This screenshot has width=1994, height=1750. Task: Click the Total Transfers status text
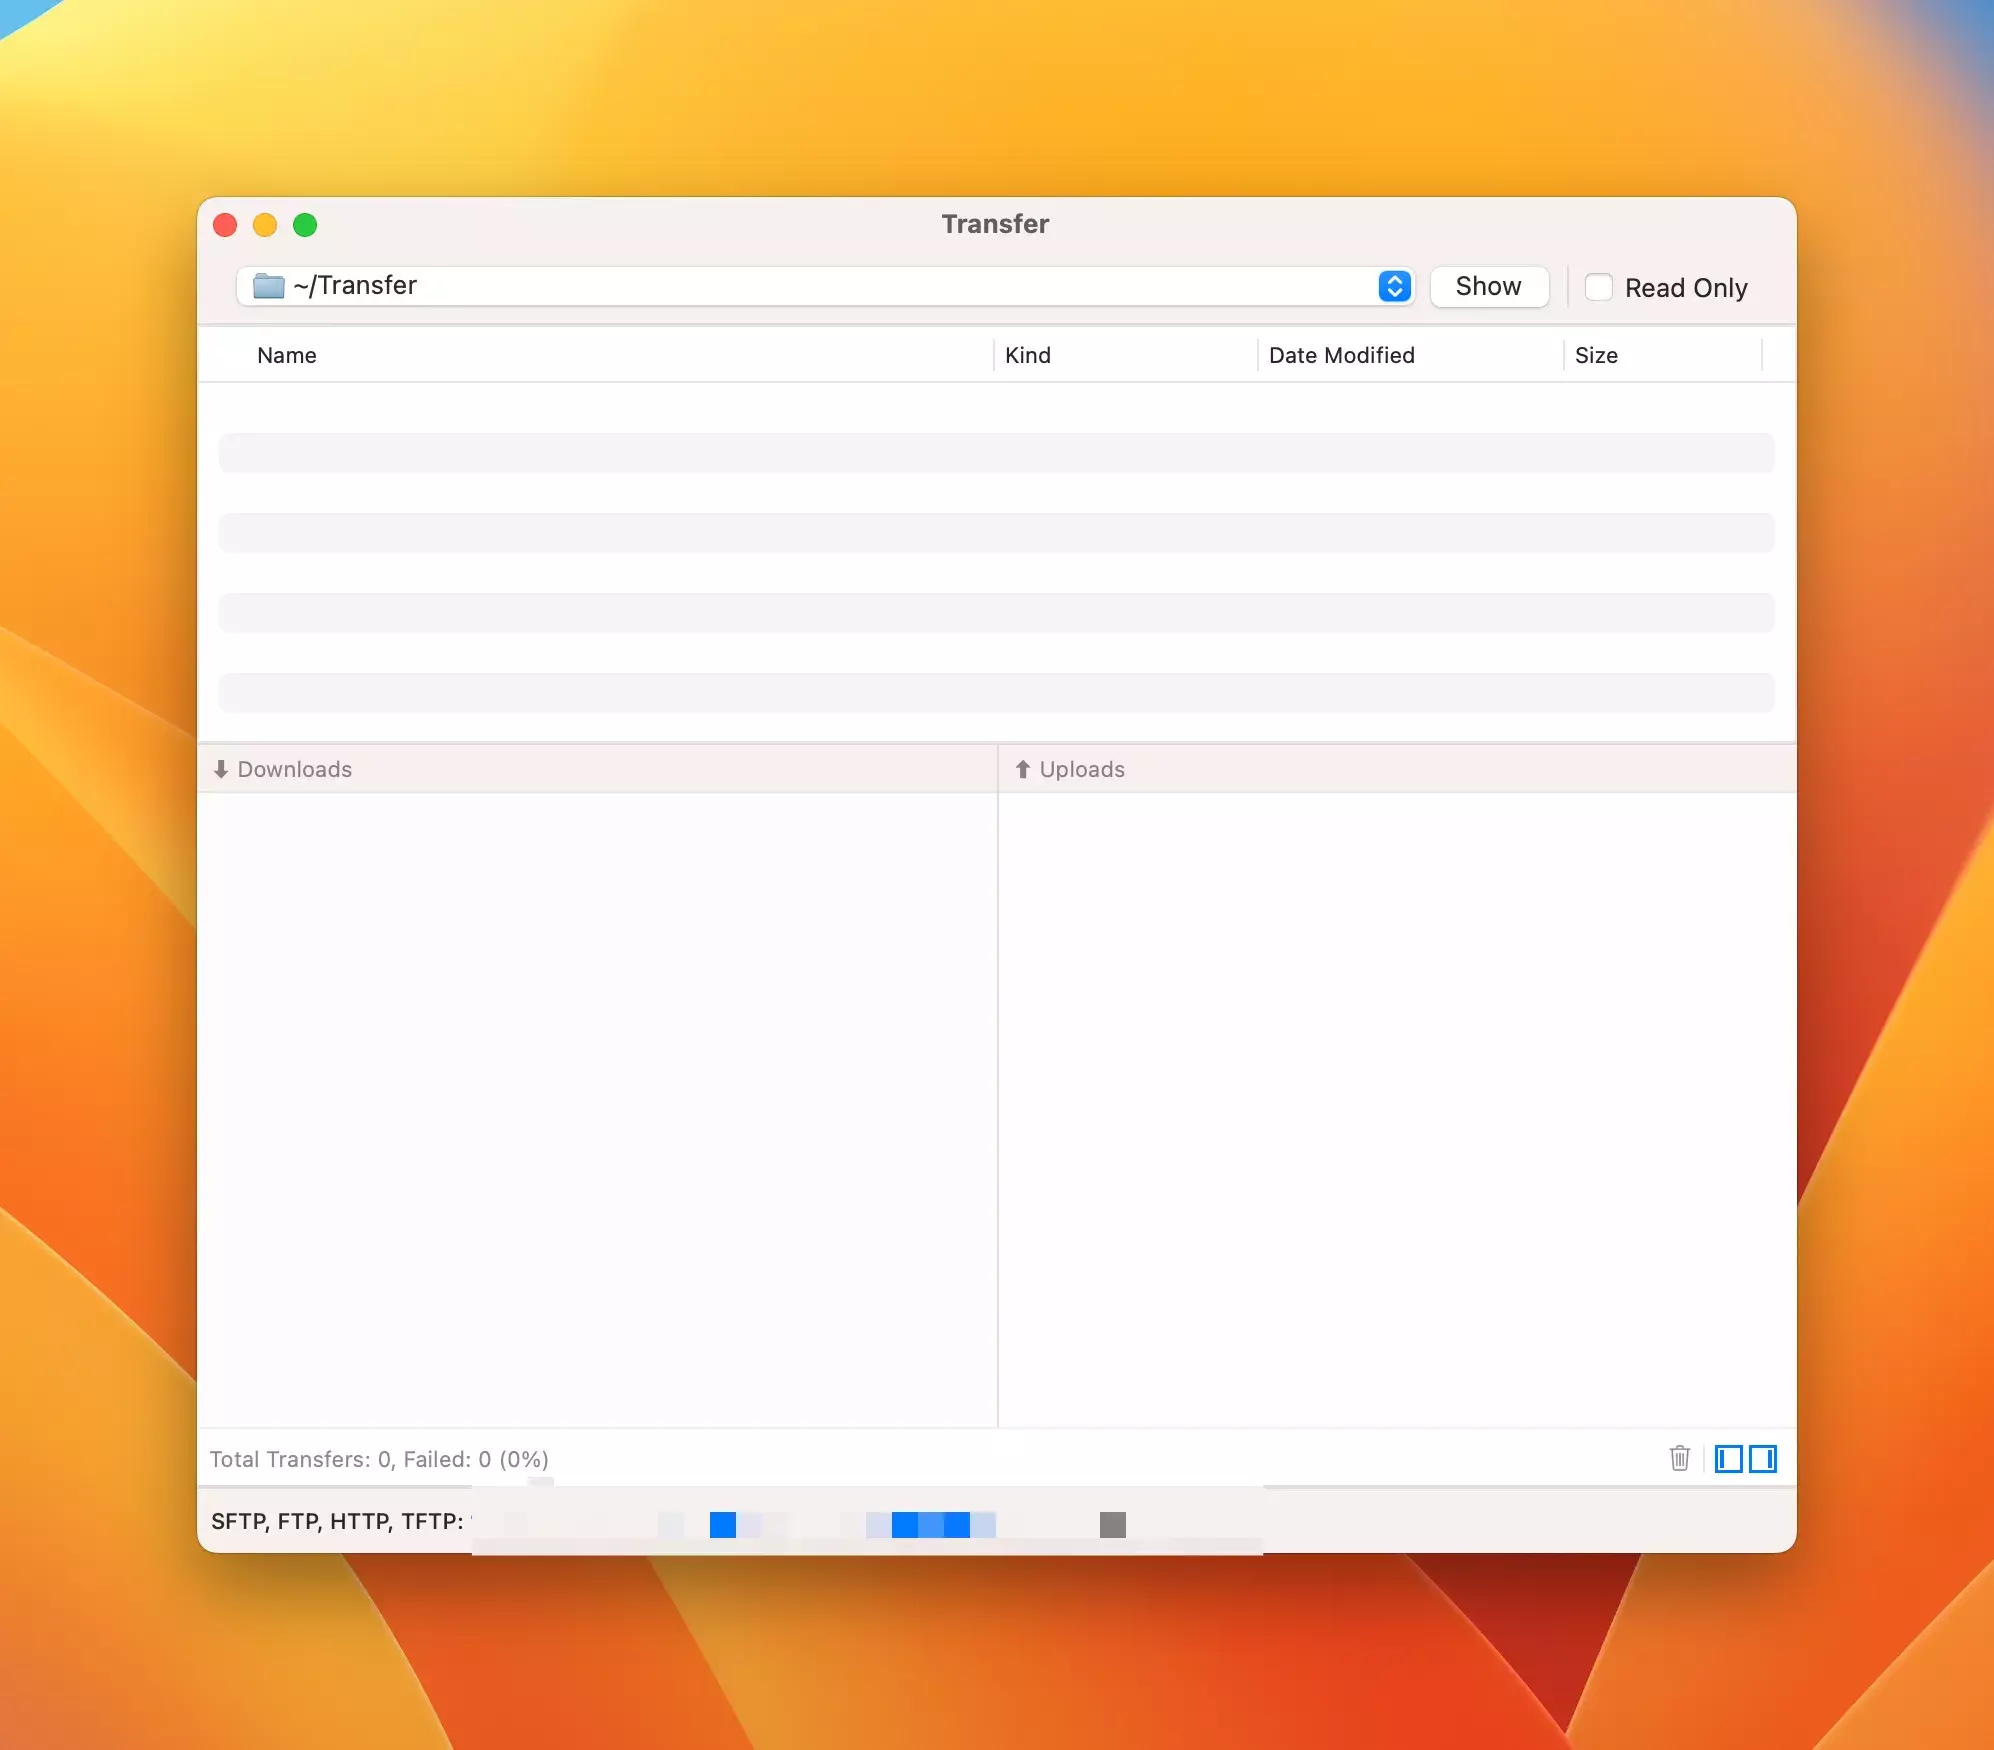379,1459
